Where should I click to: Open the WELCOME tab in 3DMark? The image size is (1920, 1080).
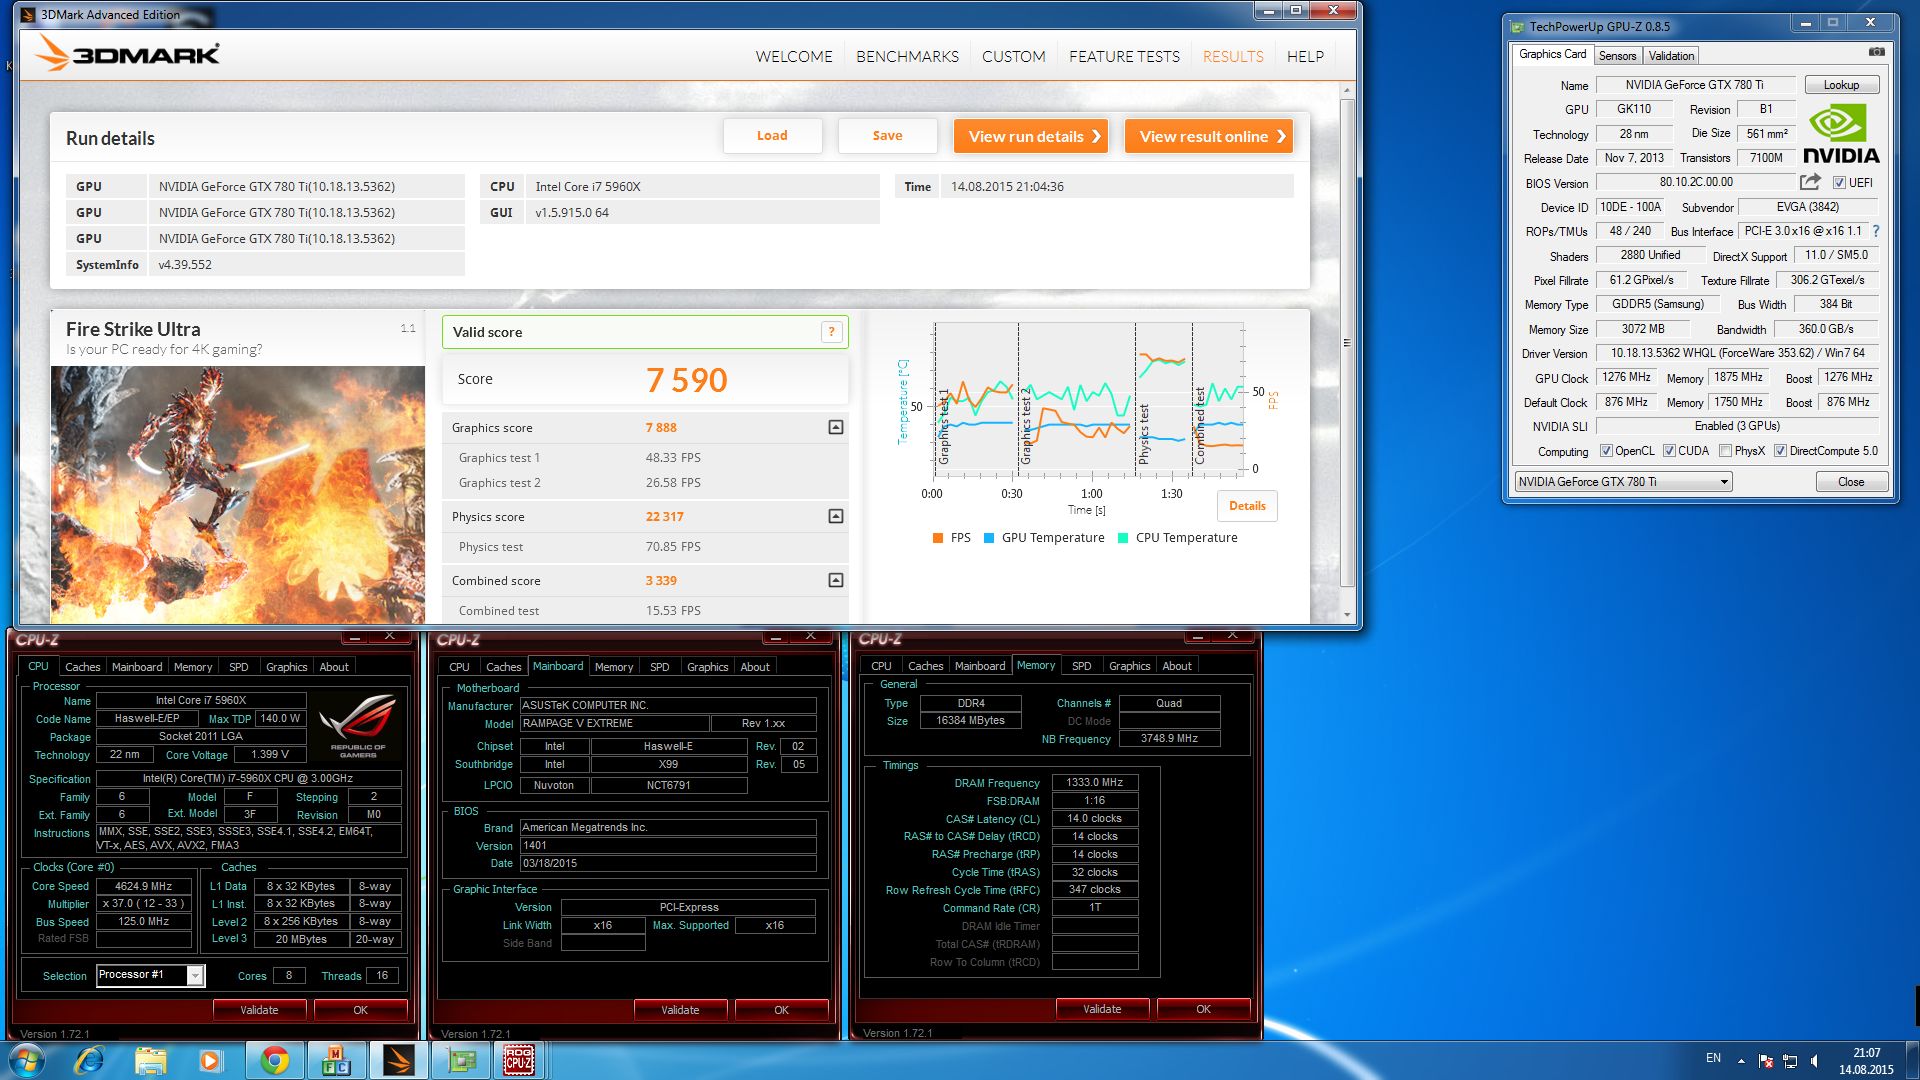(x=794, y=57)
